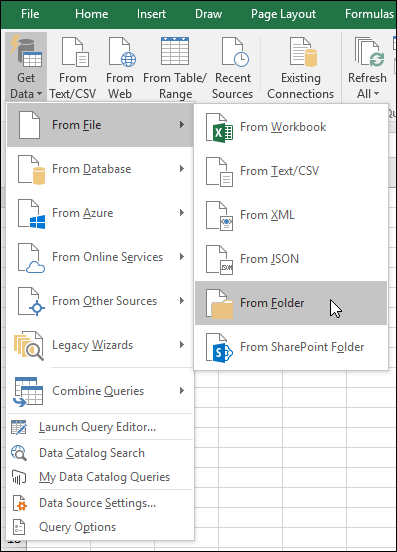Screen dimensions: 397x552
Task: Open the Refresh All dropdown arrow
Action: 376,94
